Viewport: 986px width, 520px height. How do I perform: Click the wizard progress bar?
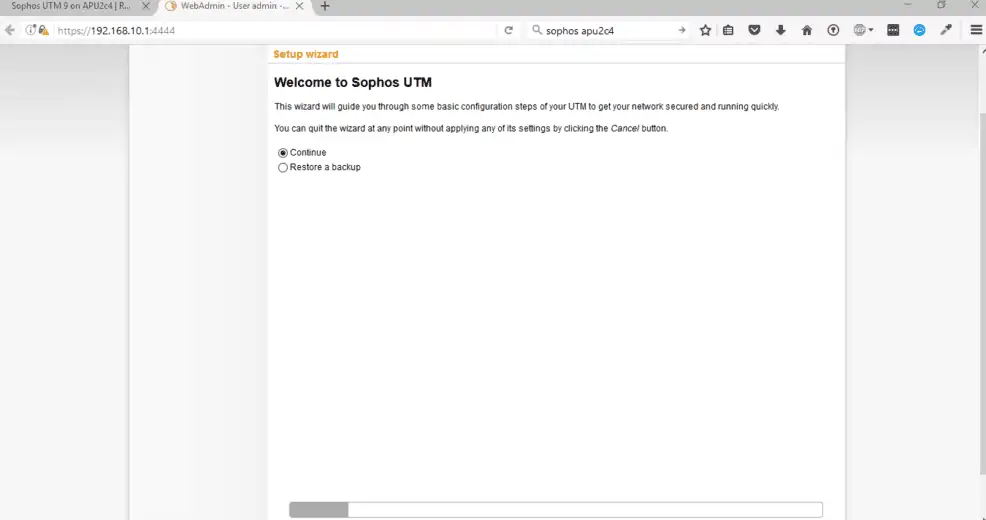click(x=556, y=509)
